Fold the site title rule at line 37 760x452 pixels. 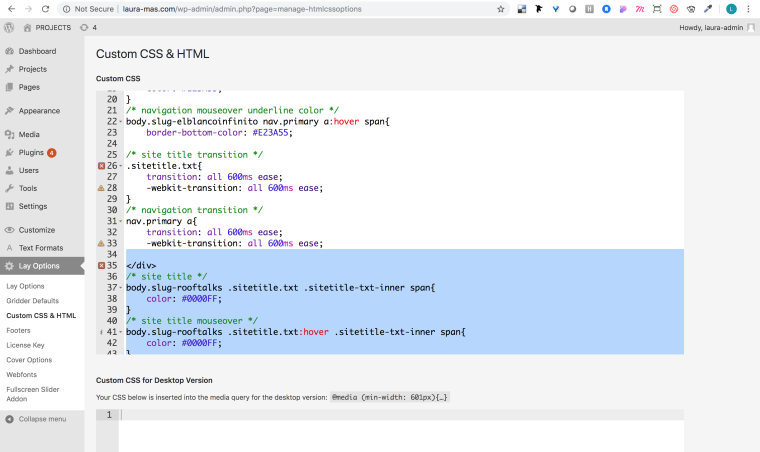tap(121, 288)
